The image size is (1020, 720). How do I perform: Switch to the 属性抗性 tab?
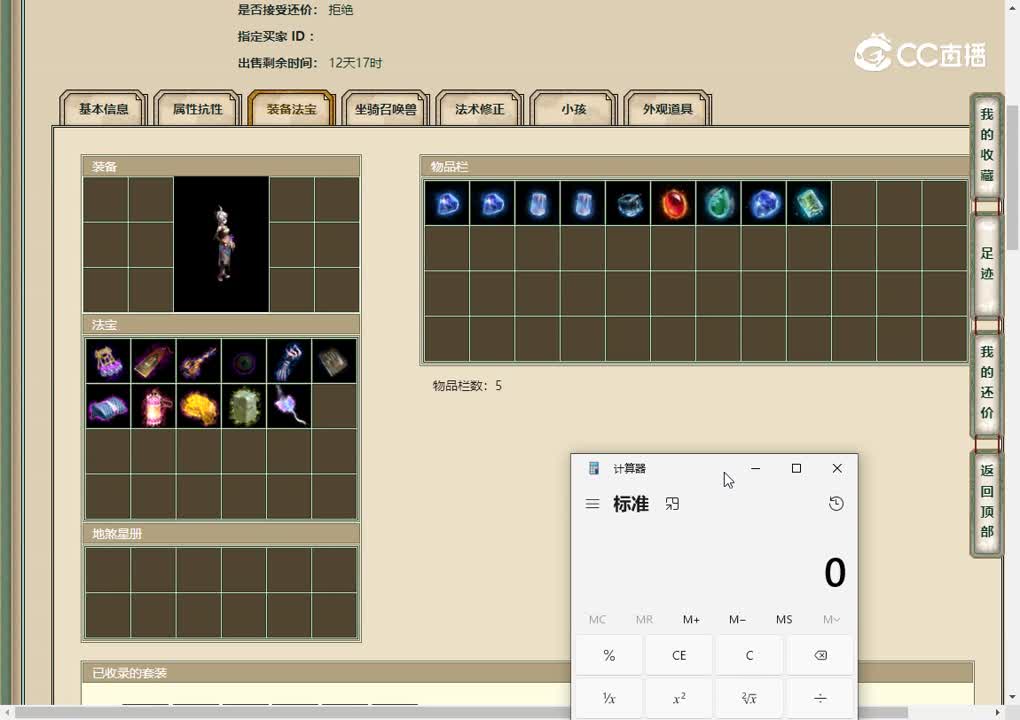tap(197, 109)
